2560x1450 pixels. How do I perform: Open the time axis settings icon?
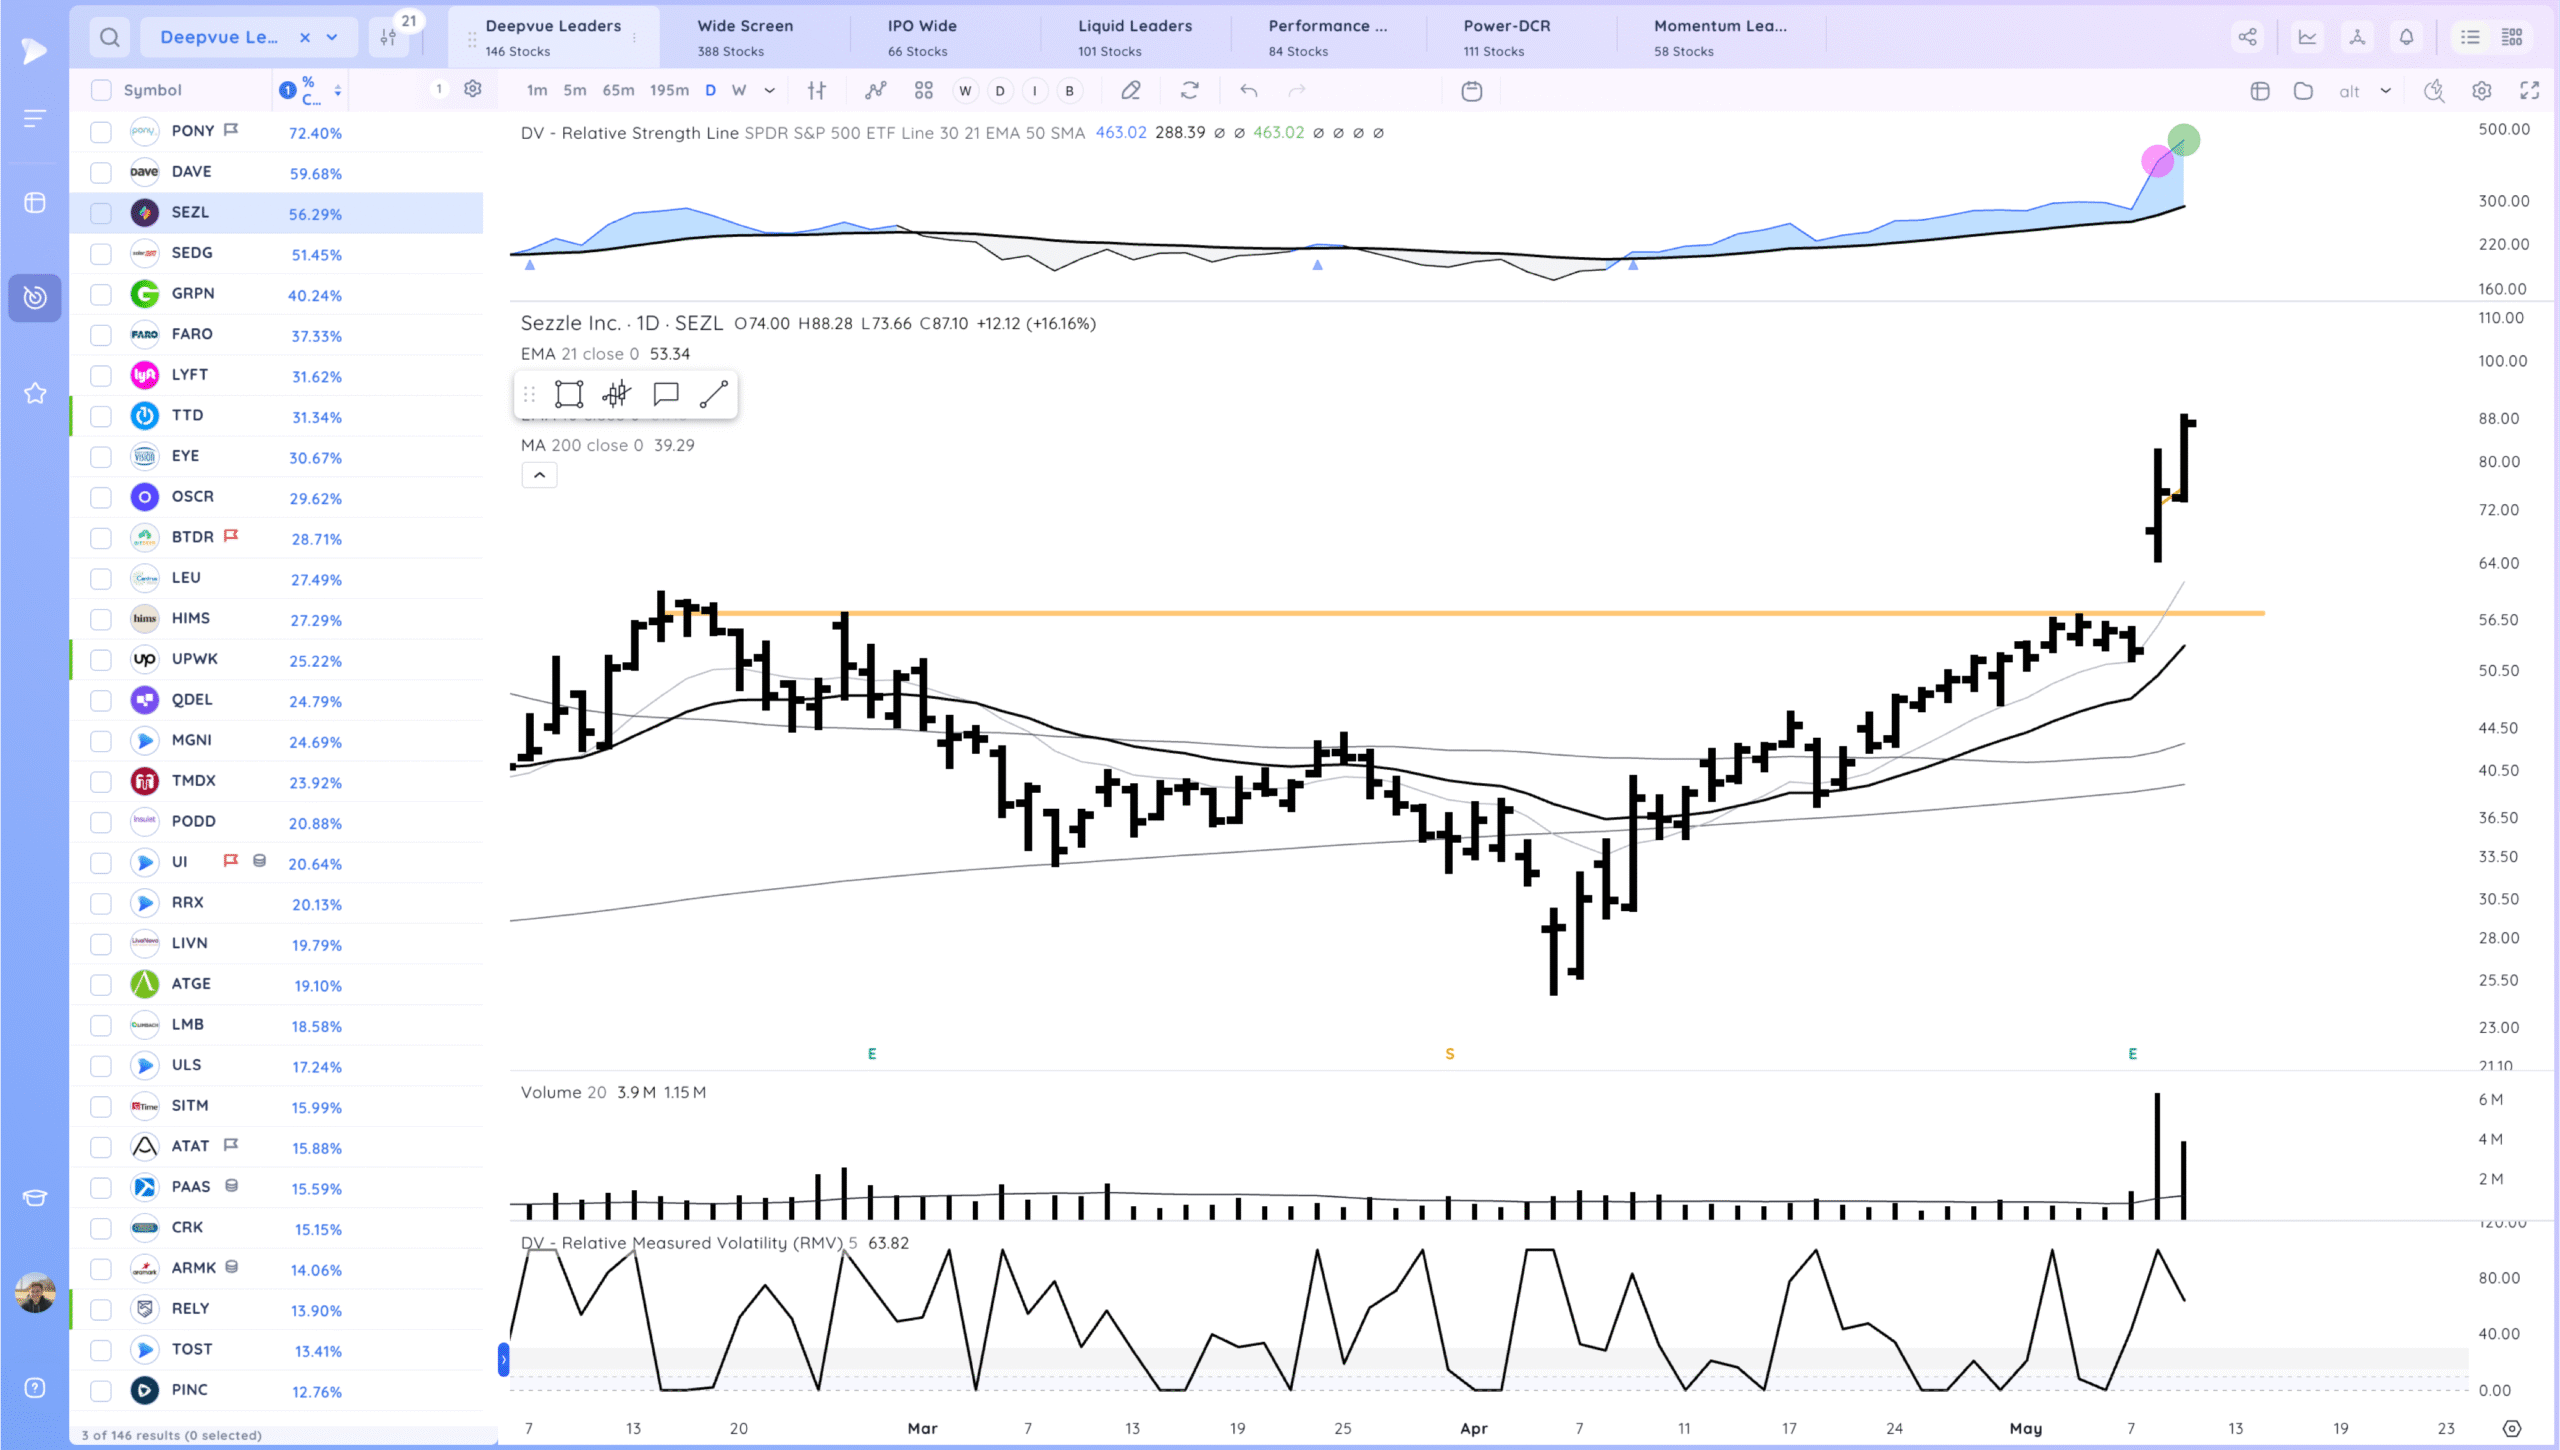click(2511, 1428)
